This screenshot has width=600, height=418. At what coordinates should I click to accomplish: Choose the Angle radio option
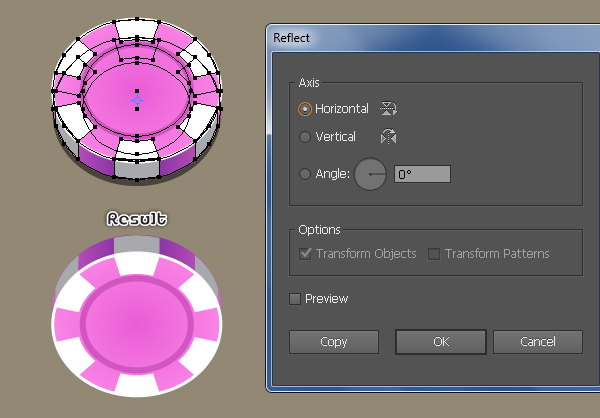coord(305,174)
